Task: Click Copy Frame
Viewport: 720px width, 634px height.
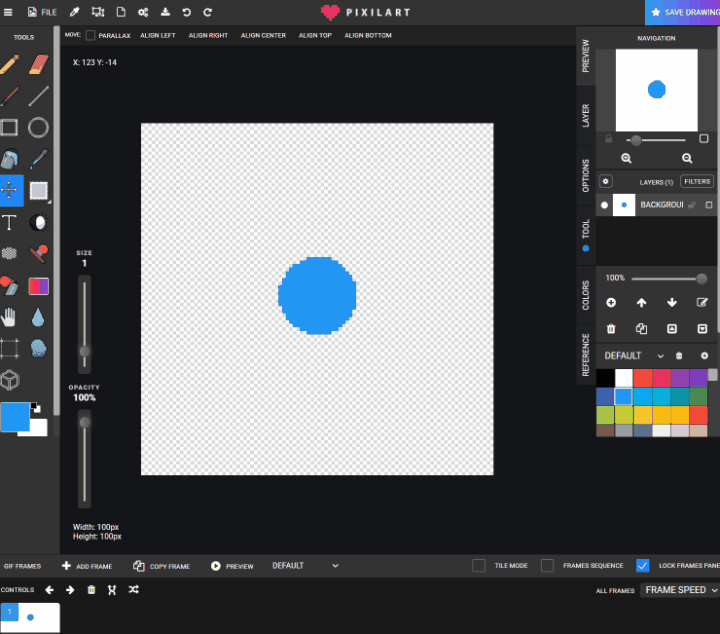Action: [161, 566]
